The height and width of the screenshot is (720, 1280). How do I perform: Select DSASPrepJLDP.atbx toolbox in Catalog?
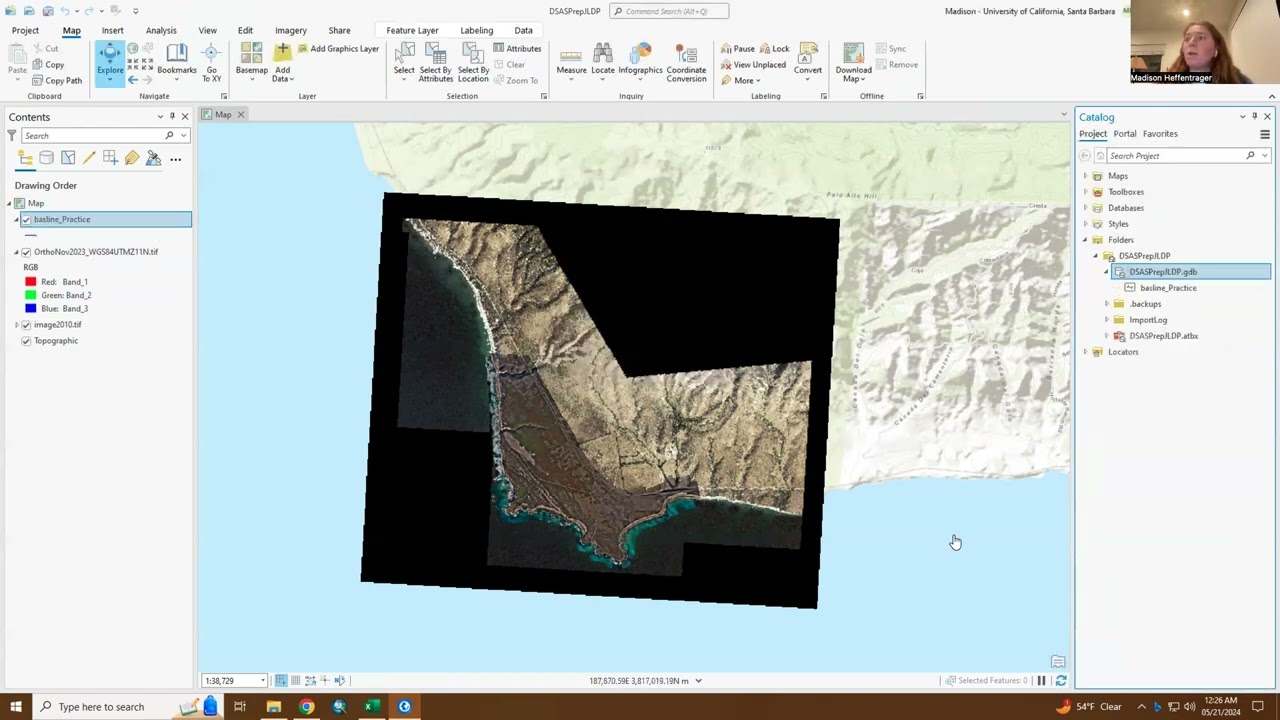pos(1163,336)
